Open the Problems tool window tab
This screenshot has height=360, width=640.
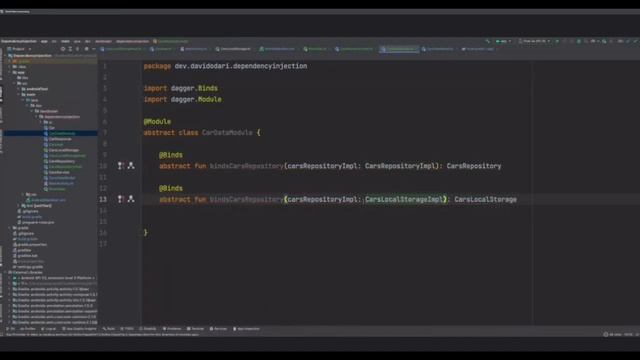(x=172, y=329)
